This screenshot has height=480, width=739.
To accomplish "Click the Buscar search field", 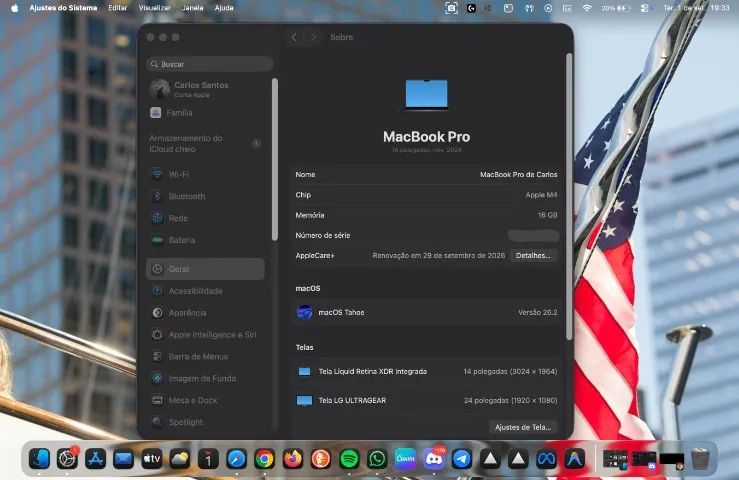I will point(210,64).
